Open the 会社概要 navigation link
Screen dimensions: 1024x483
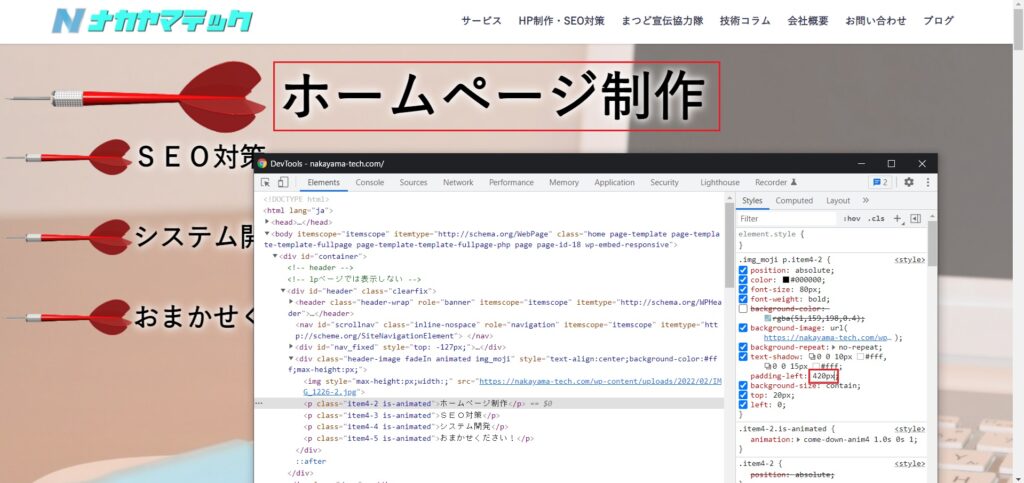[x=808, y=21]
